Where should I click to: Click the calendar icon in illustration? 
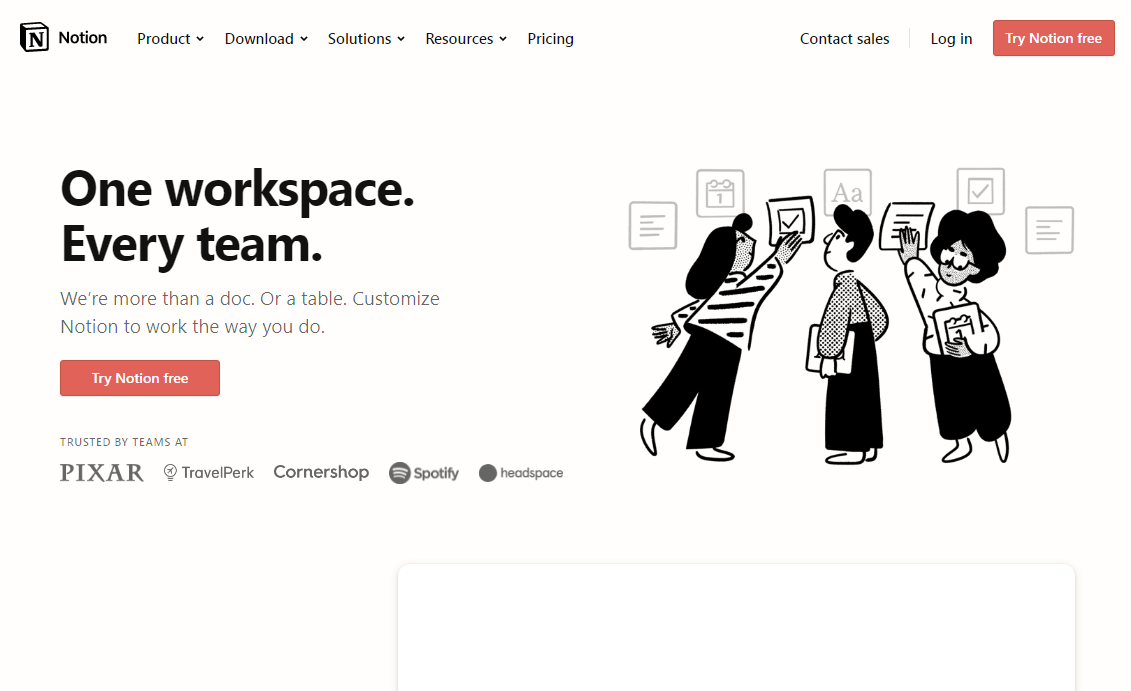tap(720, 193)
